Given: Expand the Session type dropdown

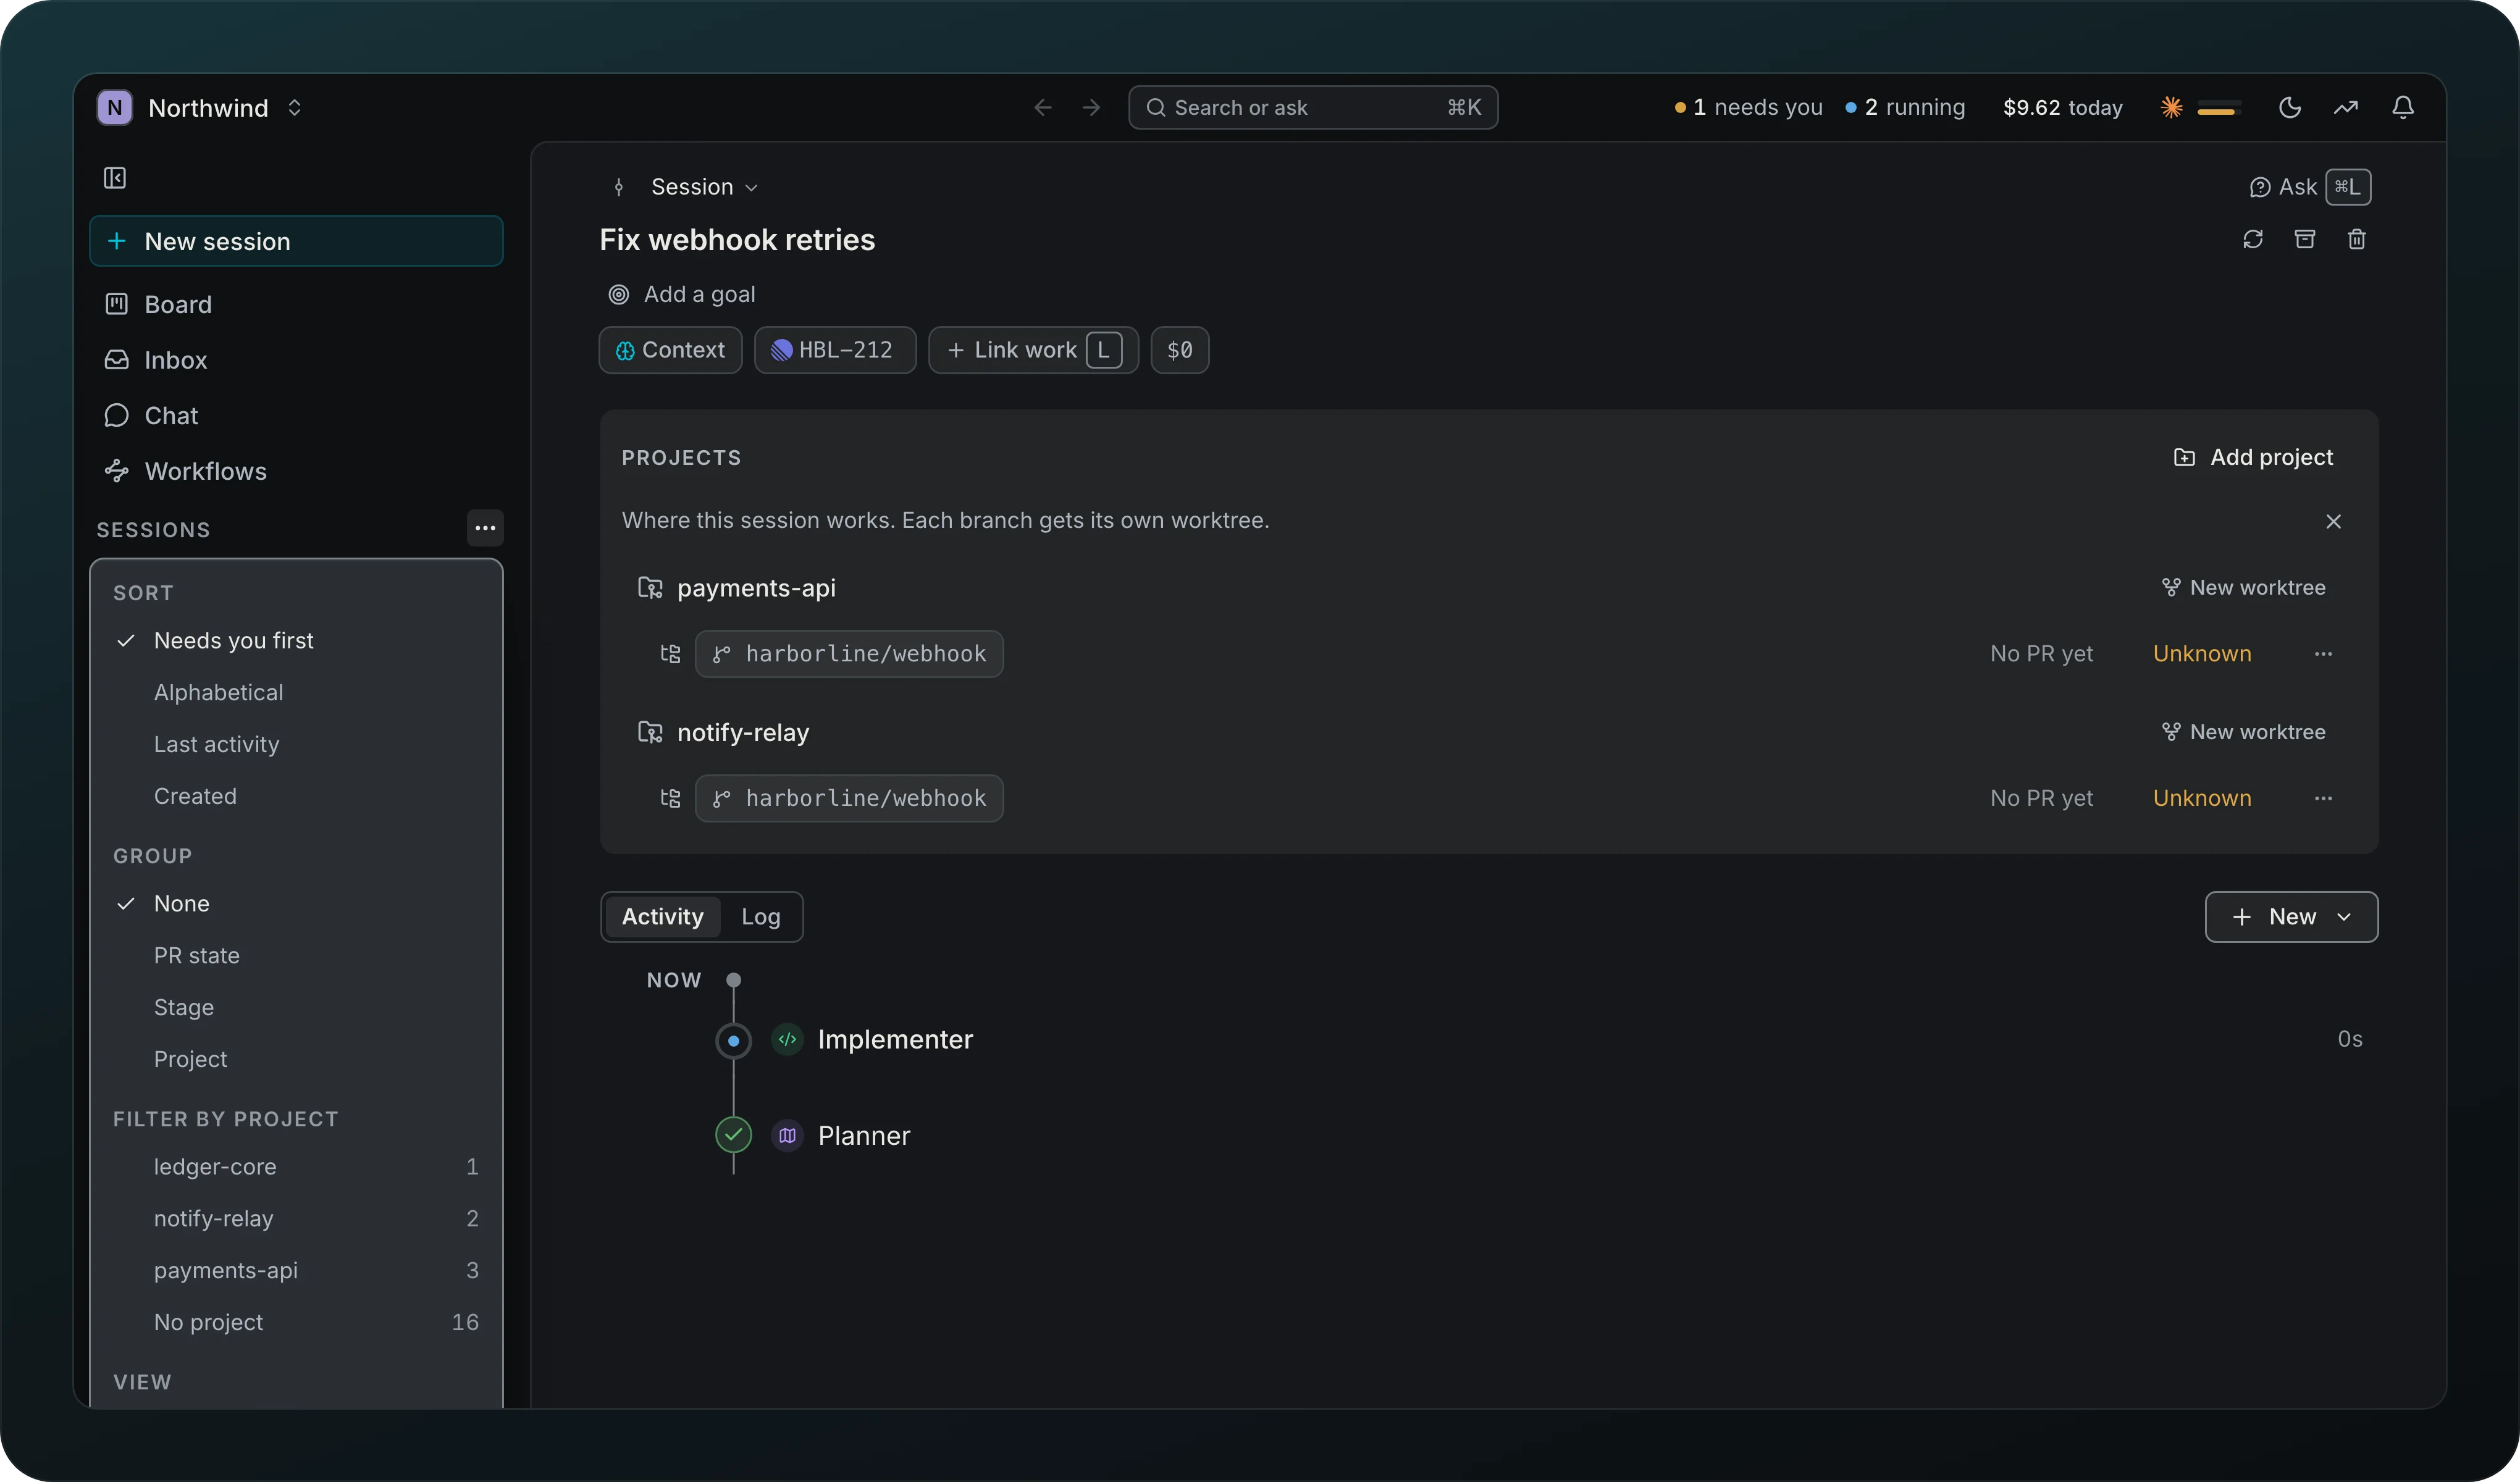Looking at the screenshot, I should coord(704,187).
